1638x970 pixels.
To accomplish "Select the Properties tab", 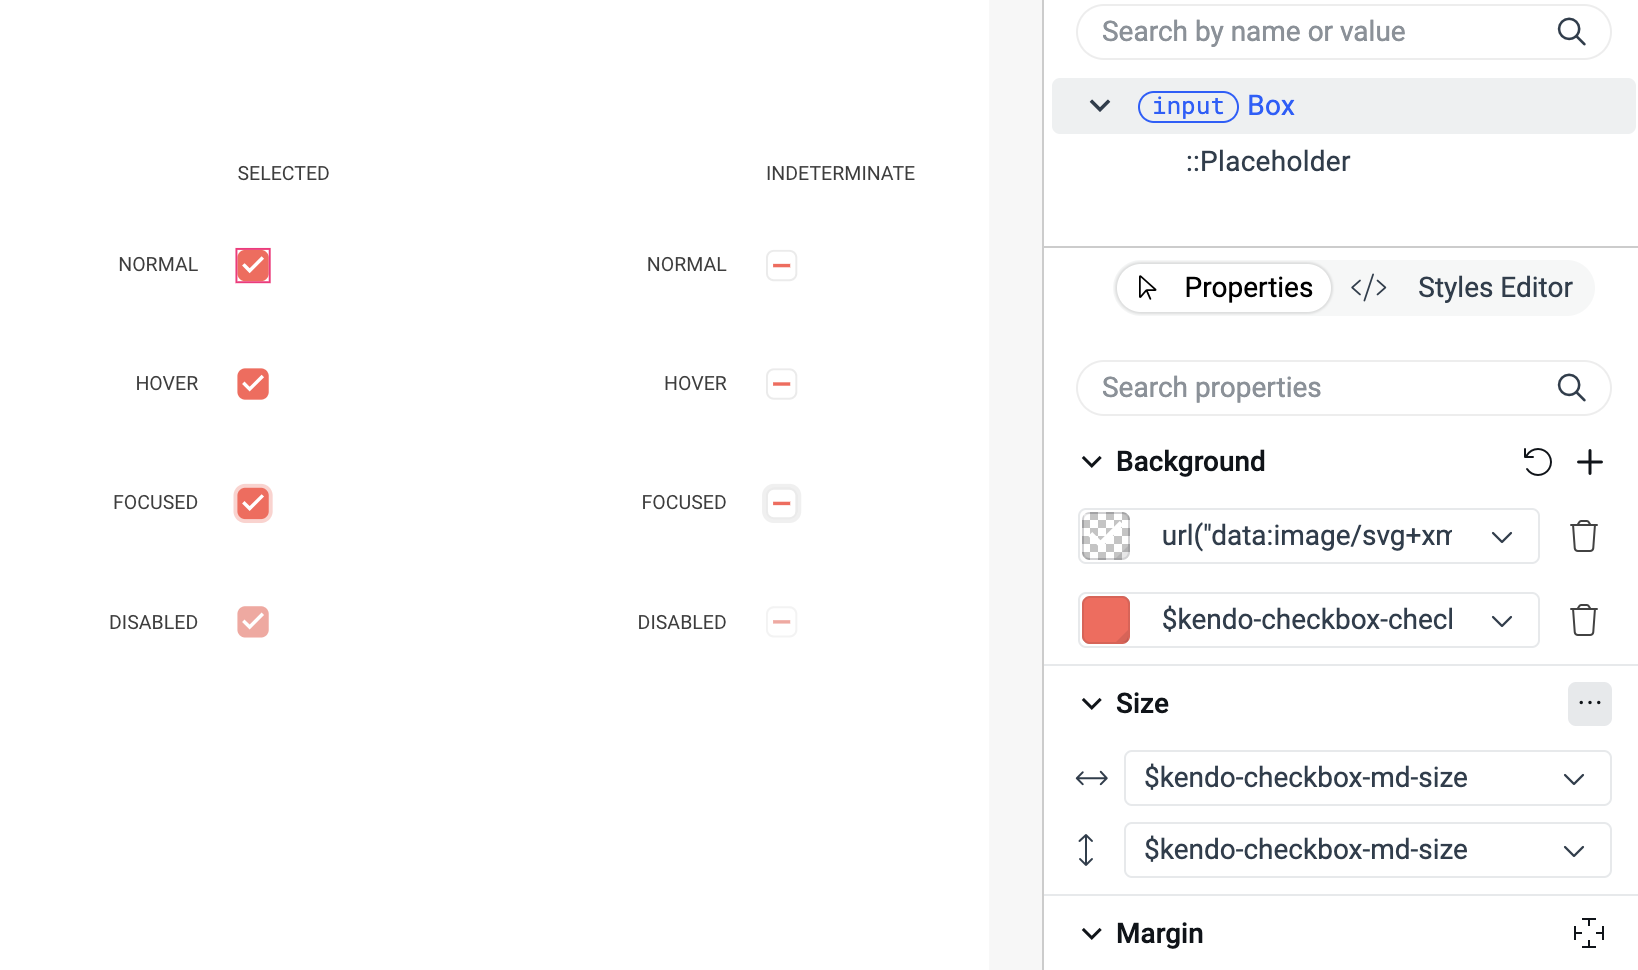I will click(1247, 287).
